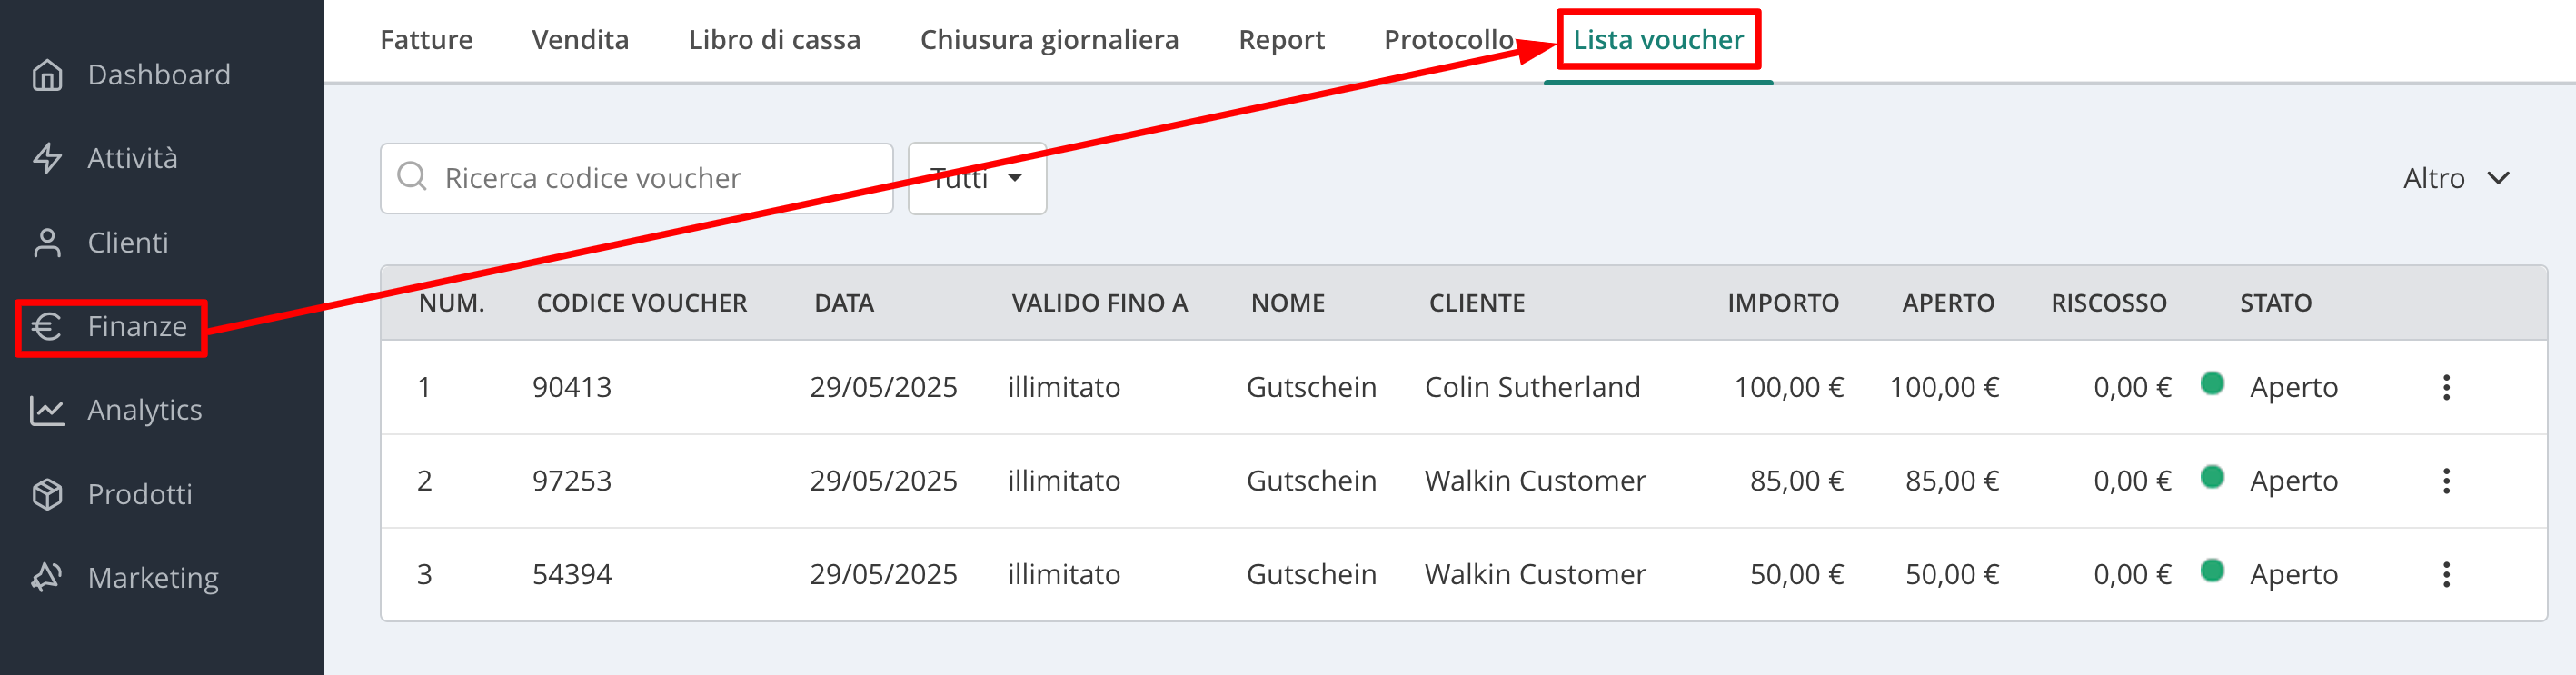Open Dashboard via the home icon
The height and width of the screenshot is (675, 2576).
47,75
